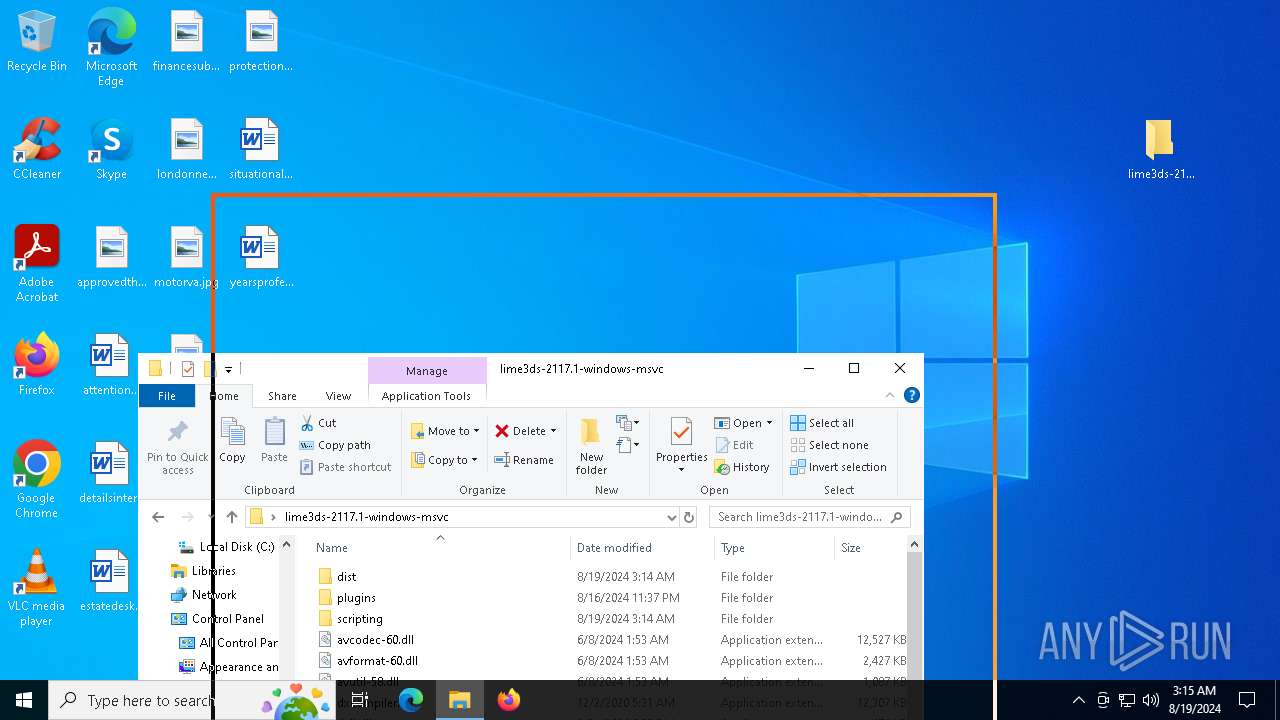Click Select all in ribbon
This screenshot has width=1280, height=720.
point(822,423)
